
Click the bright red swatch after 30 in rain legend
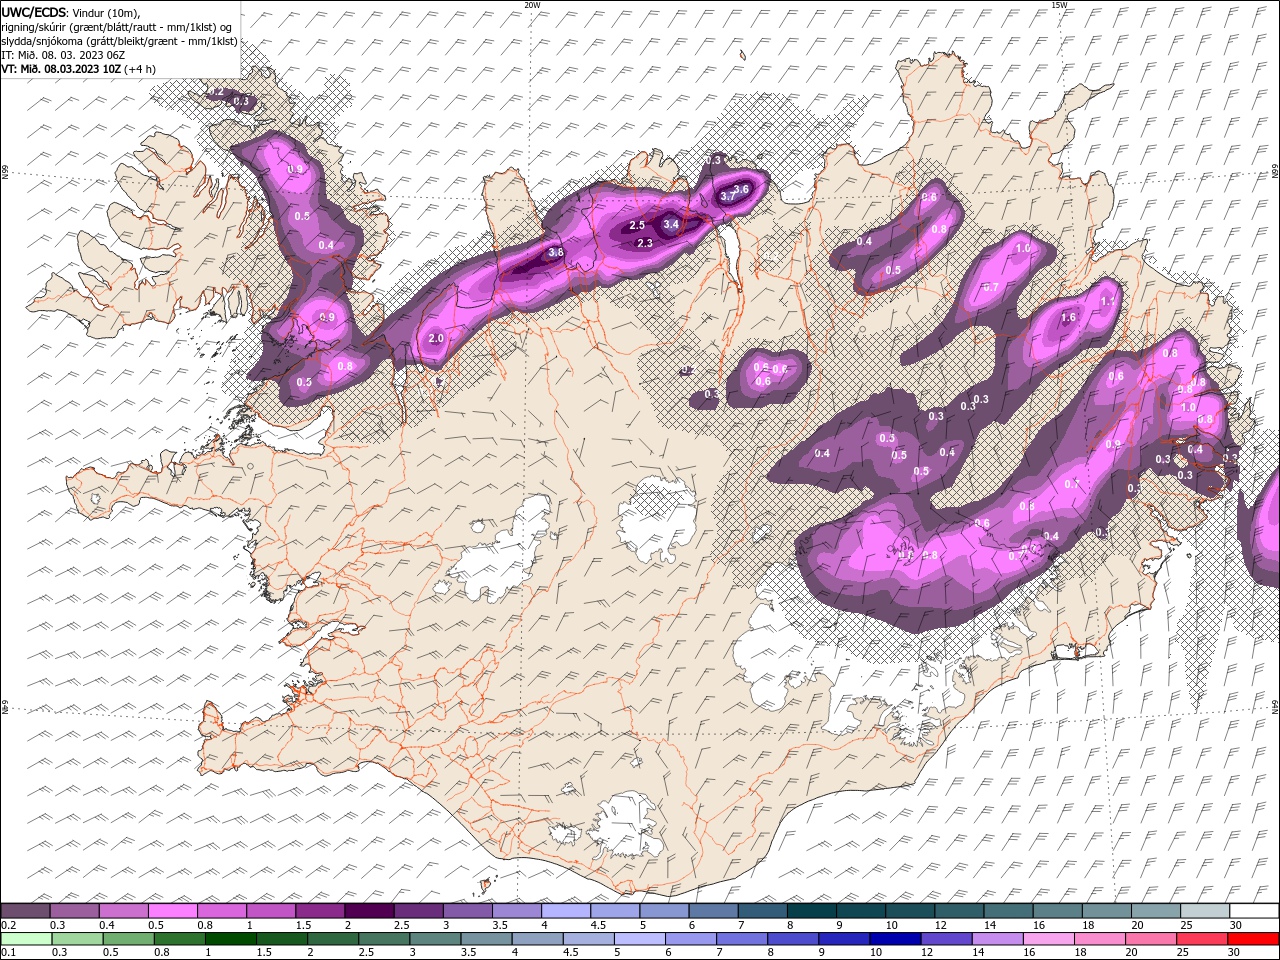1252,939
